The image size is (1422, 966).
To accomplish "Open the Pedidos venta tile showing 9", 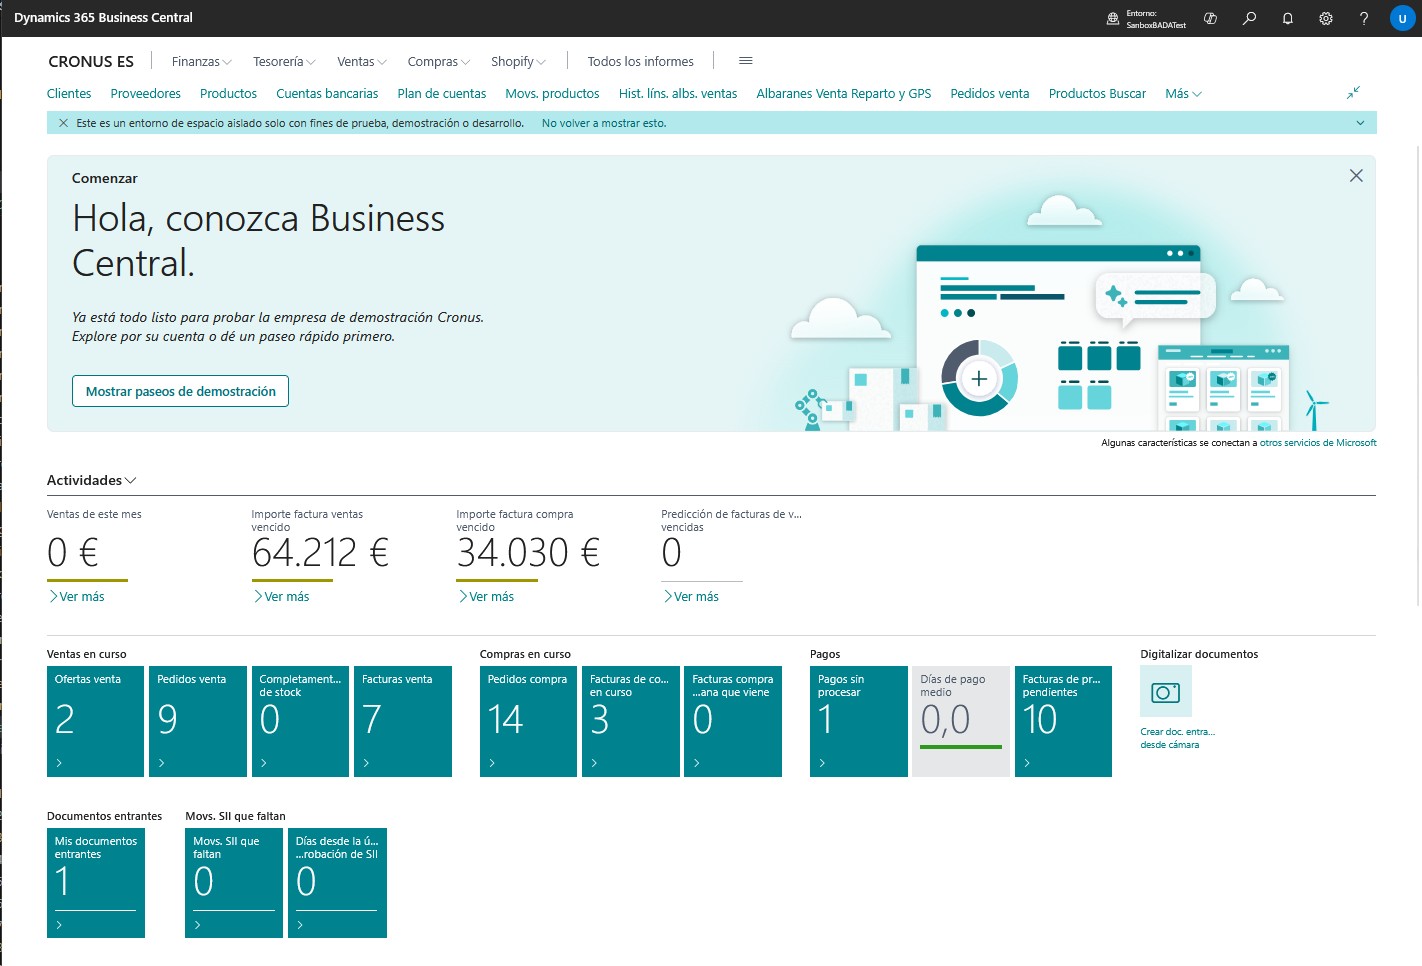I will [197, 721].
